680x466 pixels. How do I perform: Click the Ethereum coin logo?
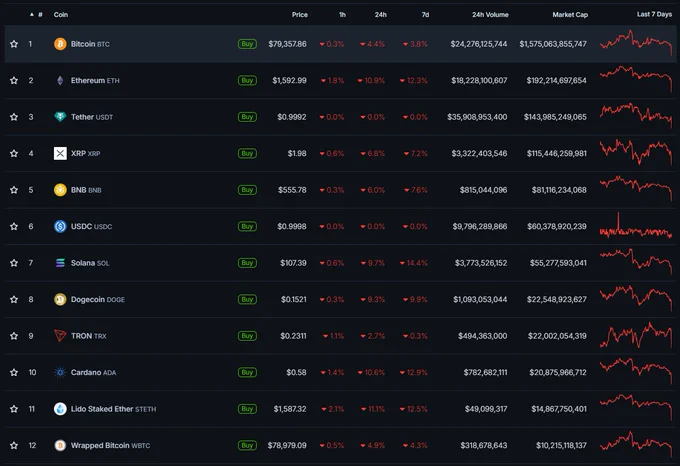coord(60,80)
